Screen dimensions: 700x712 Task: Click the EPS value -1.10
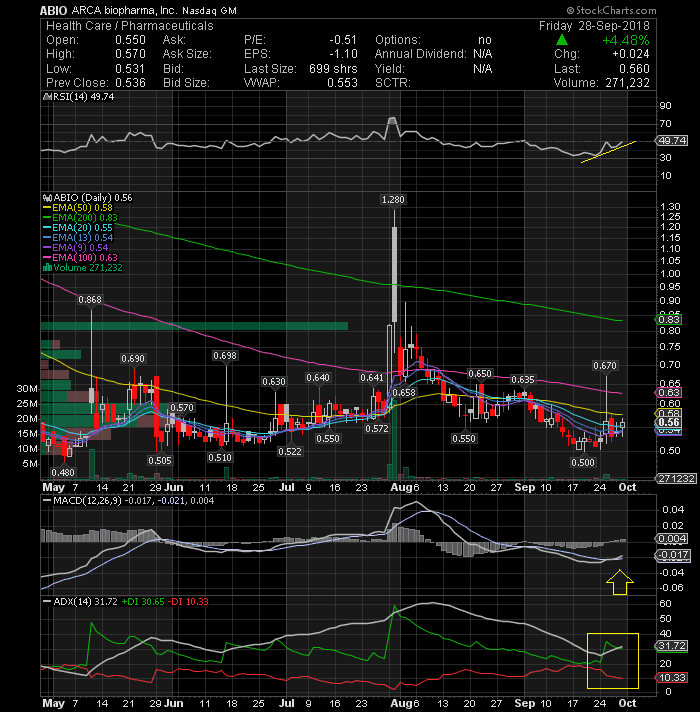343,54
